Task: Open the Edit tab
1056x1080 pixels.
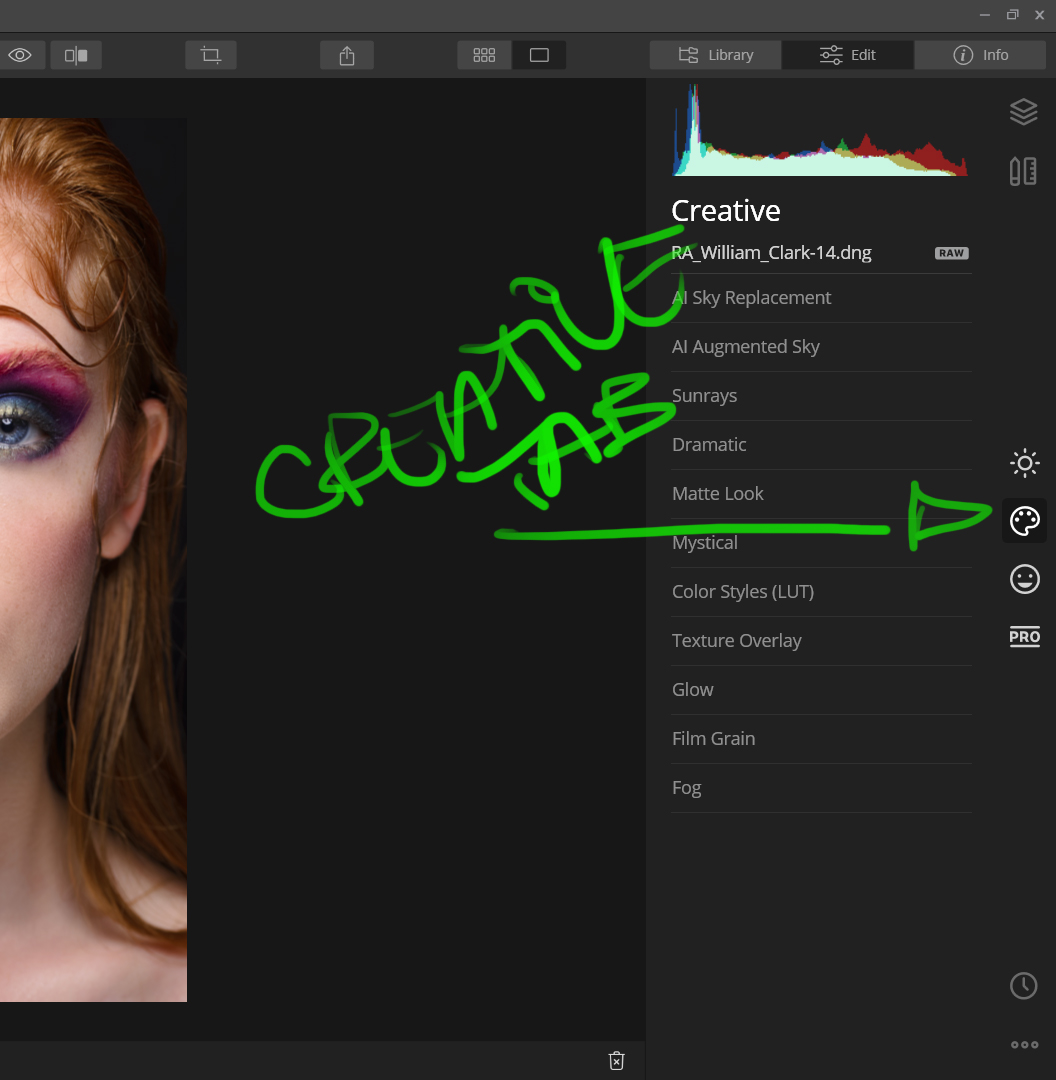Action: click(x=847, y=55)
